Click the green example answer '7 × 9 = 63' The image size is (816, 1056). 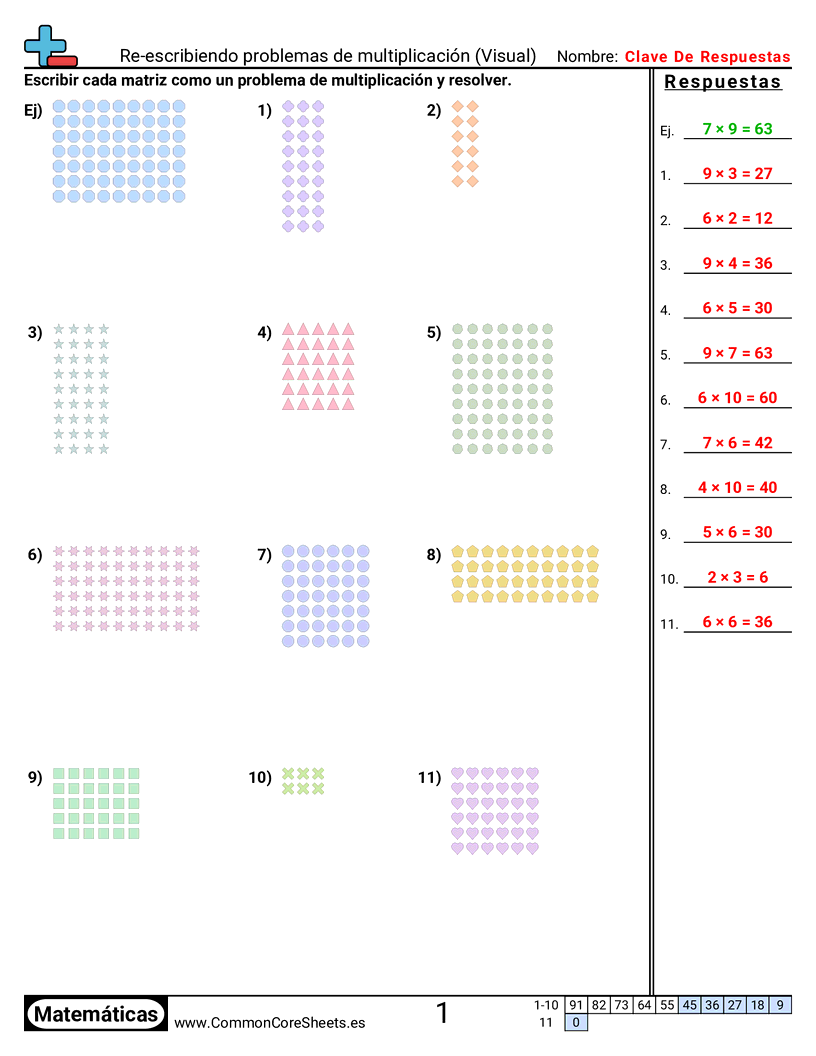coord(737,129)
